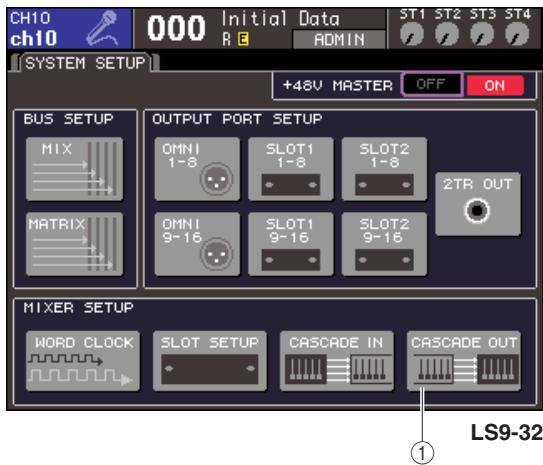Open the MATRIX bus setup
Screen dimensions: 543x465
click(74, 244)
